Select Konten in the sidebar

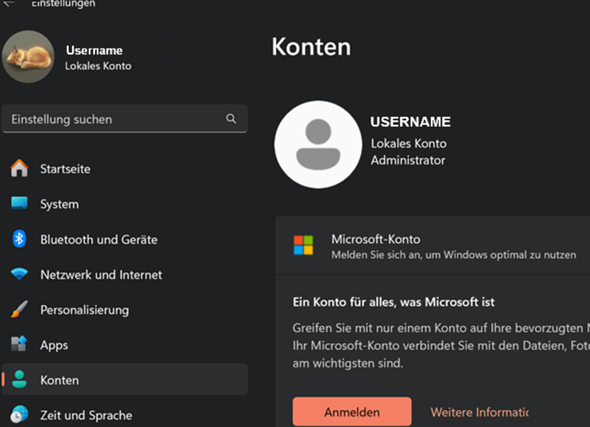pyautogui.click(x=125, y=379)
